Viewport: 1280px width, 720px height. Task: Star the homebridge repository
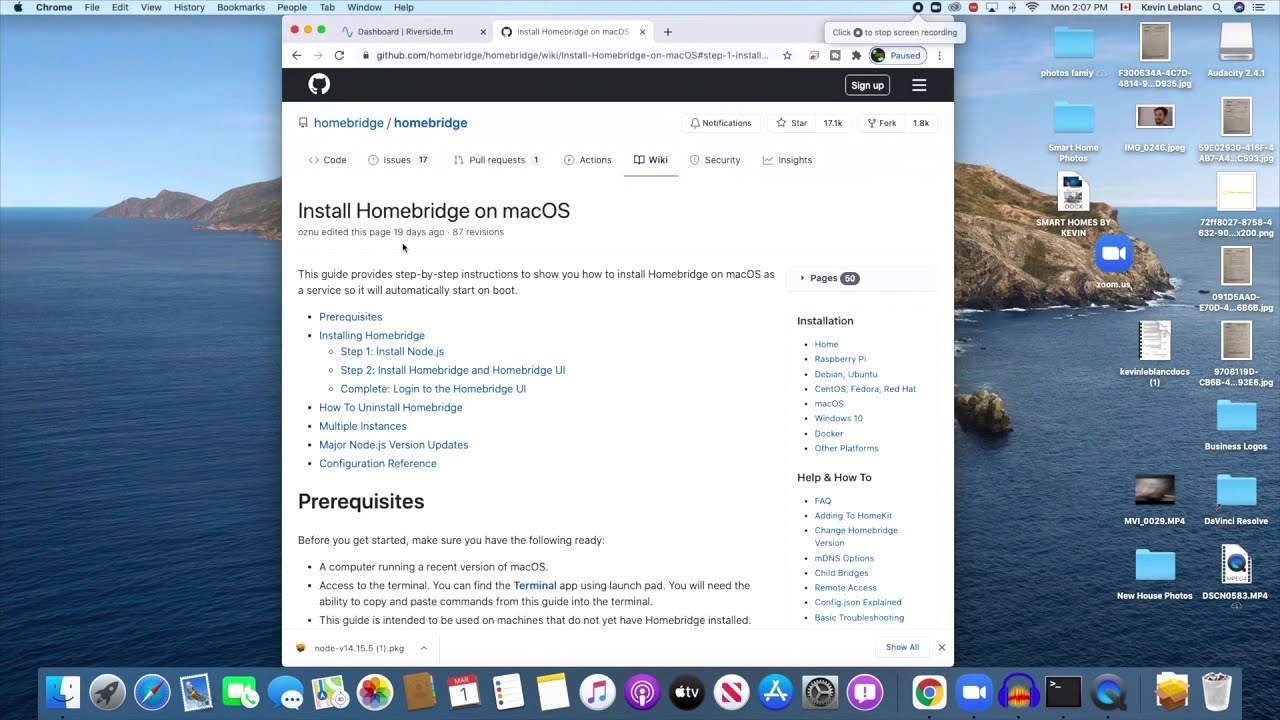point(792,123)
